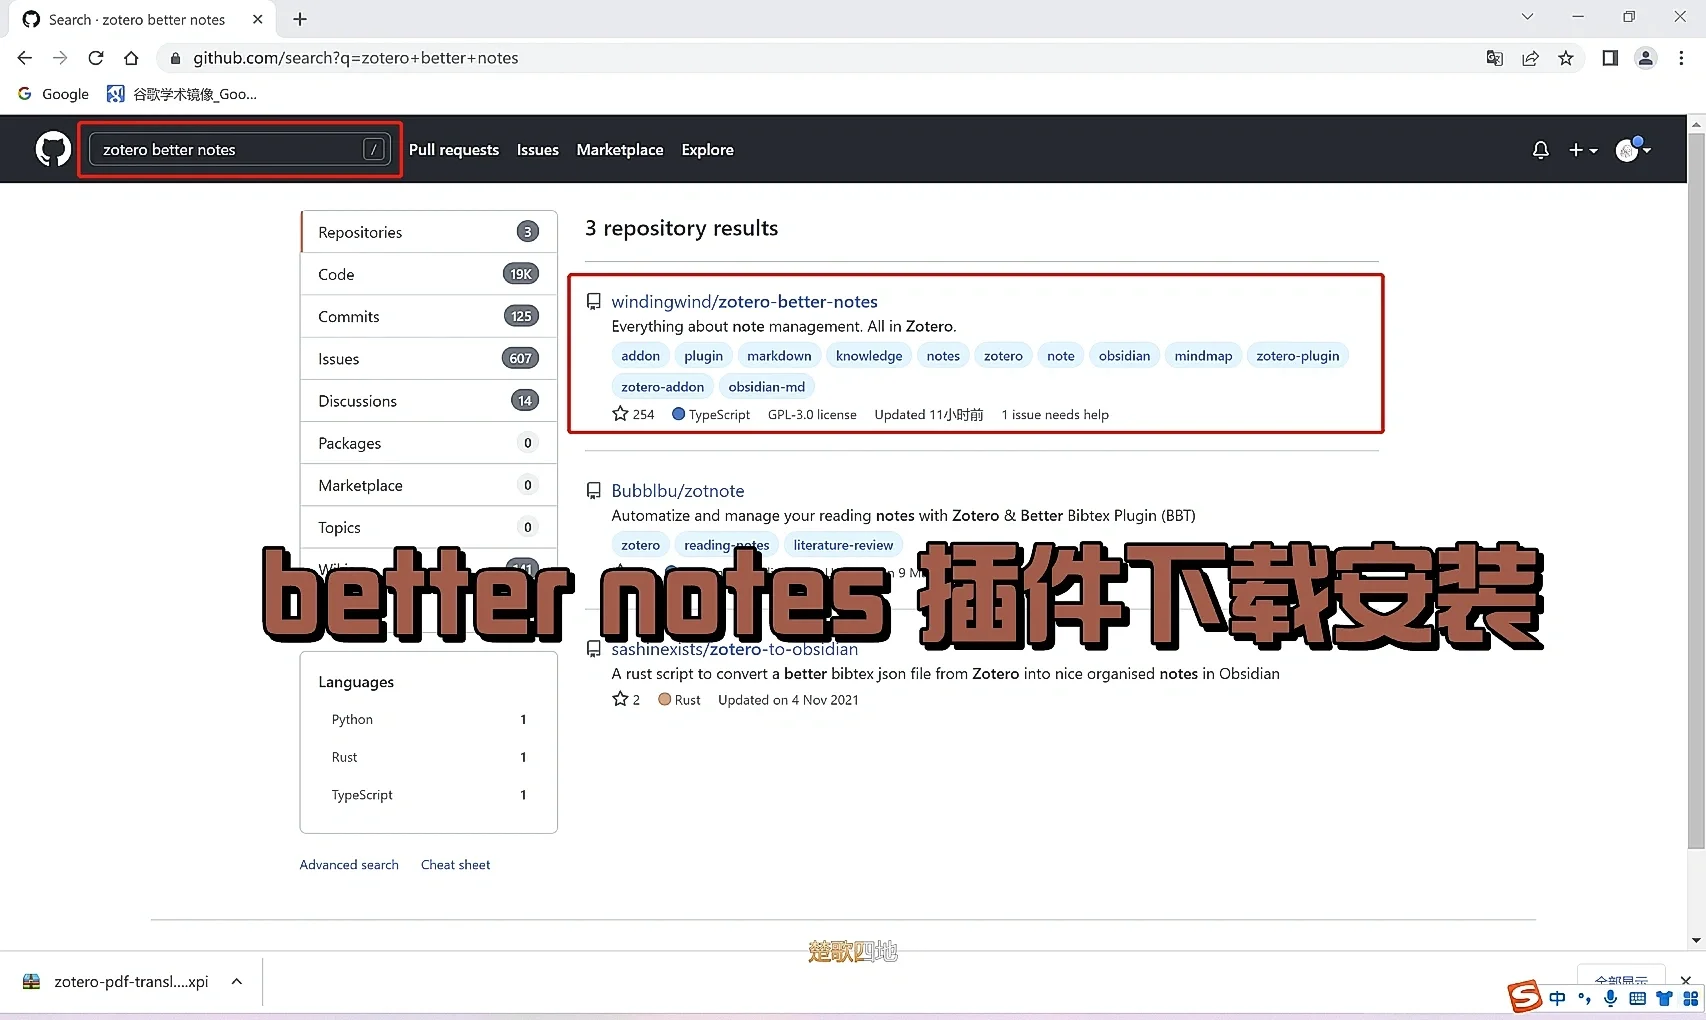Click the Advanced search link
The height and width of the screenshot is (1020, 1706).
click(x=348, y=864)
